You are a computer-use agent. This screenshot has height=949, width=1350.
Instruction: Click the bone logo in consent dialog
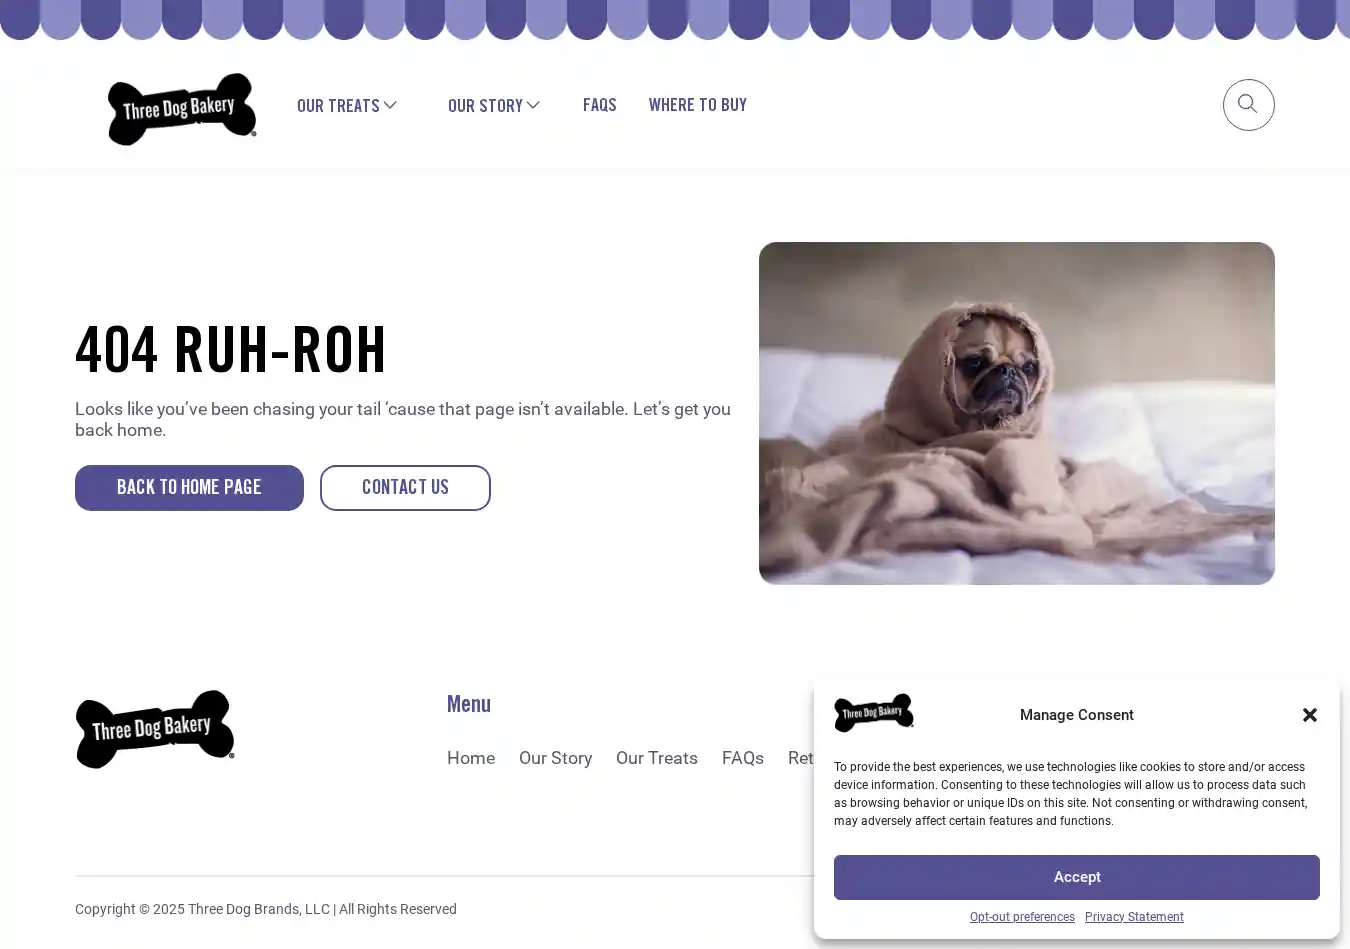[874, 713]
